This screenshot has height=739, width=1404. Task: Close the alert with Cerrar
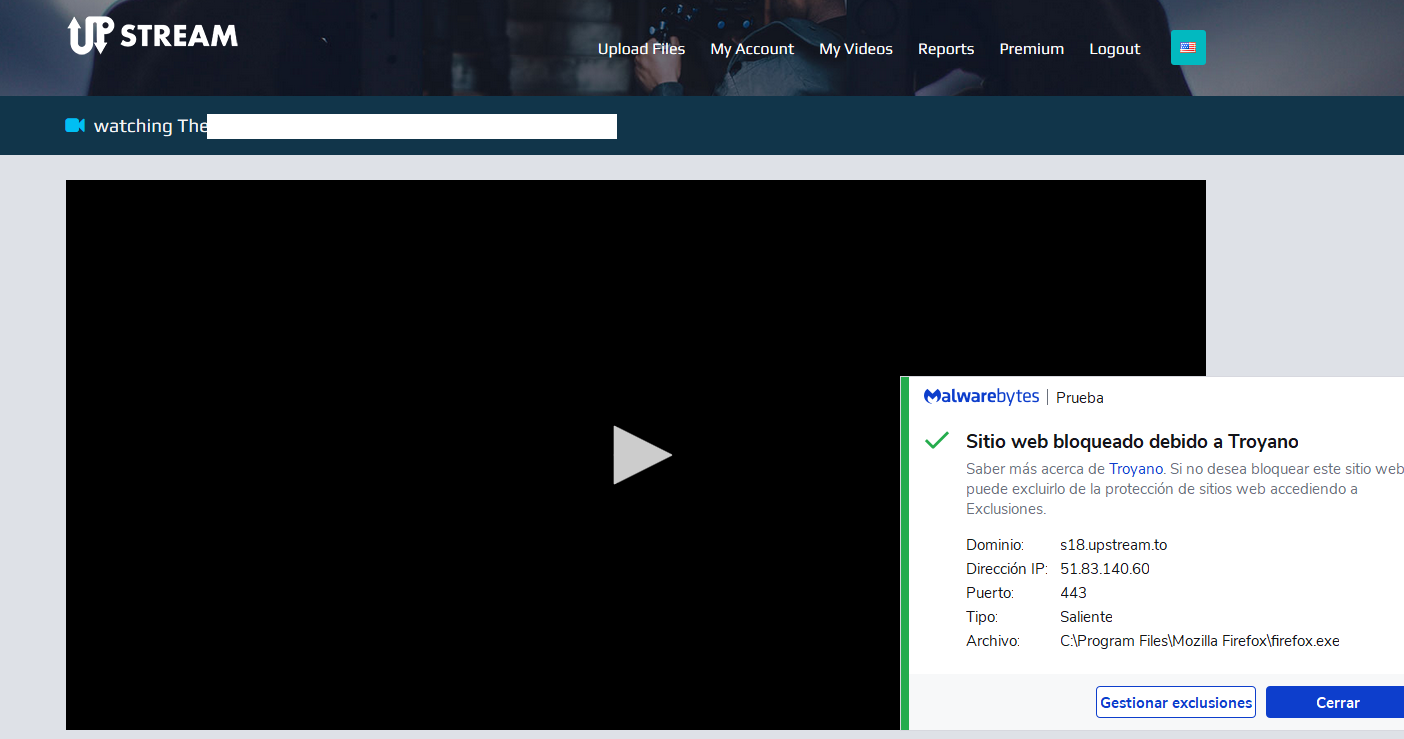coord(1336,702)
